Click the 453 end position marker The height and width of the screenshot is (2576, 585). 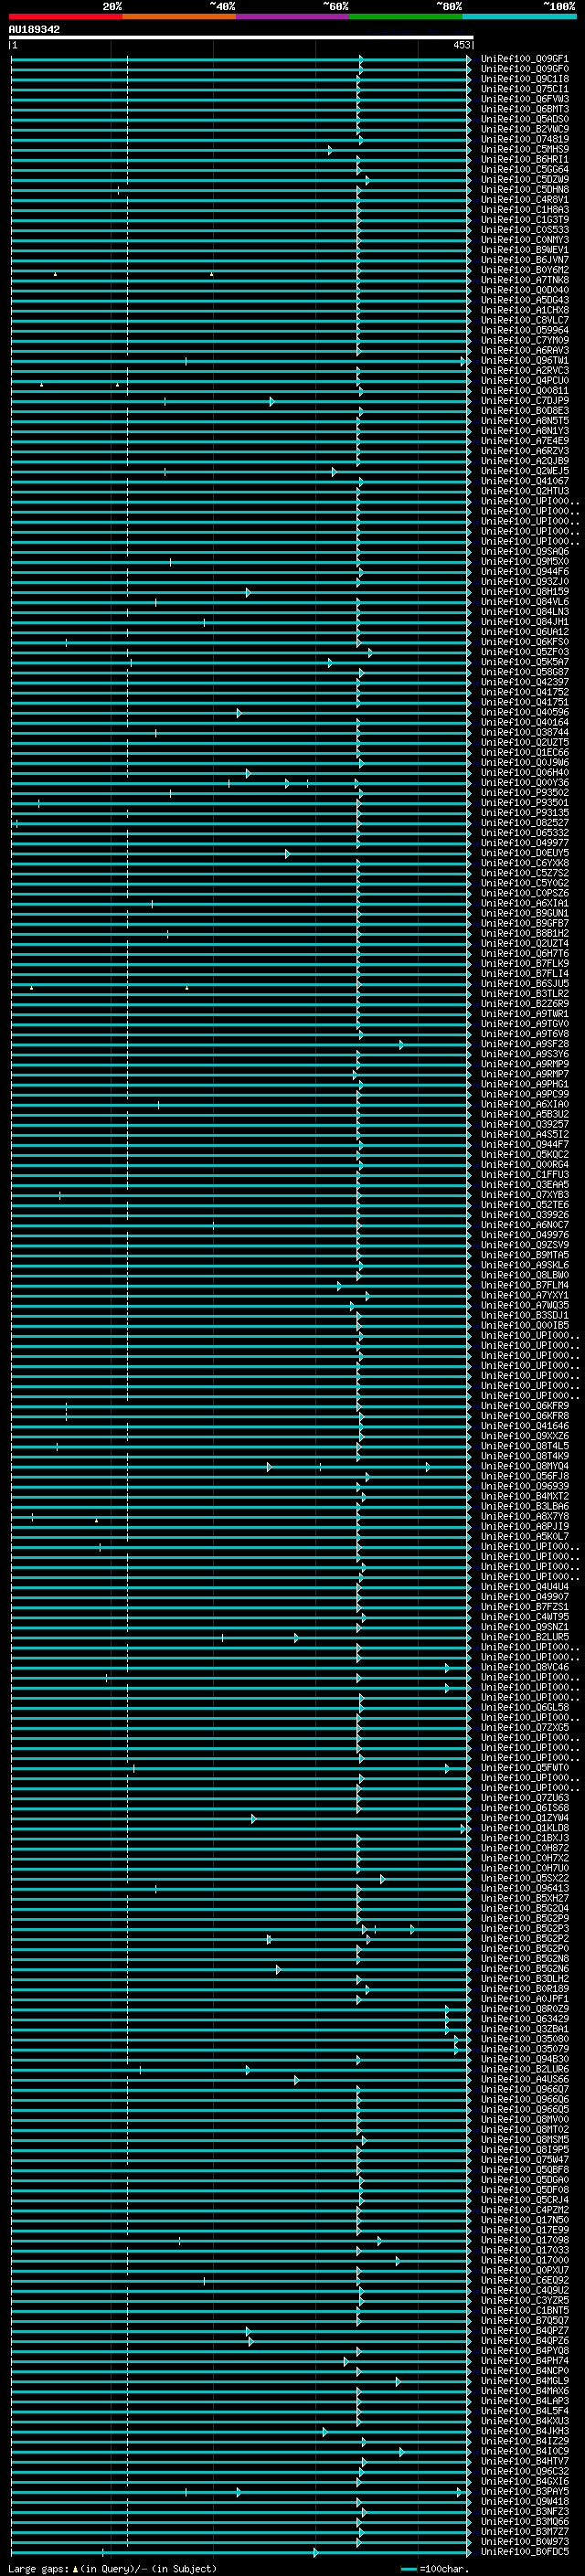tap(461, 45)
